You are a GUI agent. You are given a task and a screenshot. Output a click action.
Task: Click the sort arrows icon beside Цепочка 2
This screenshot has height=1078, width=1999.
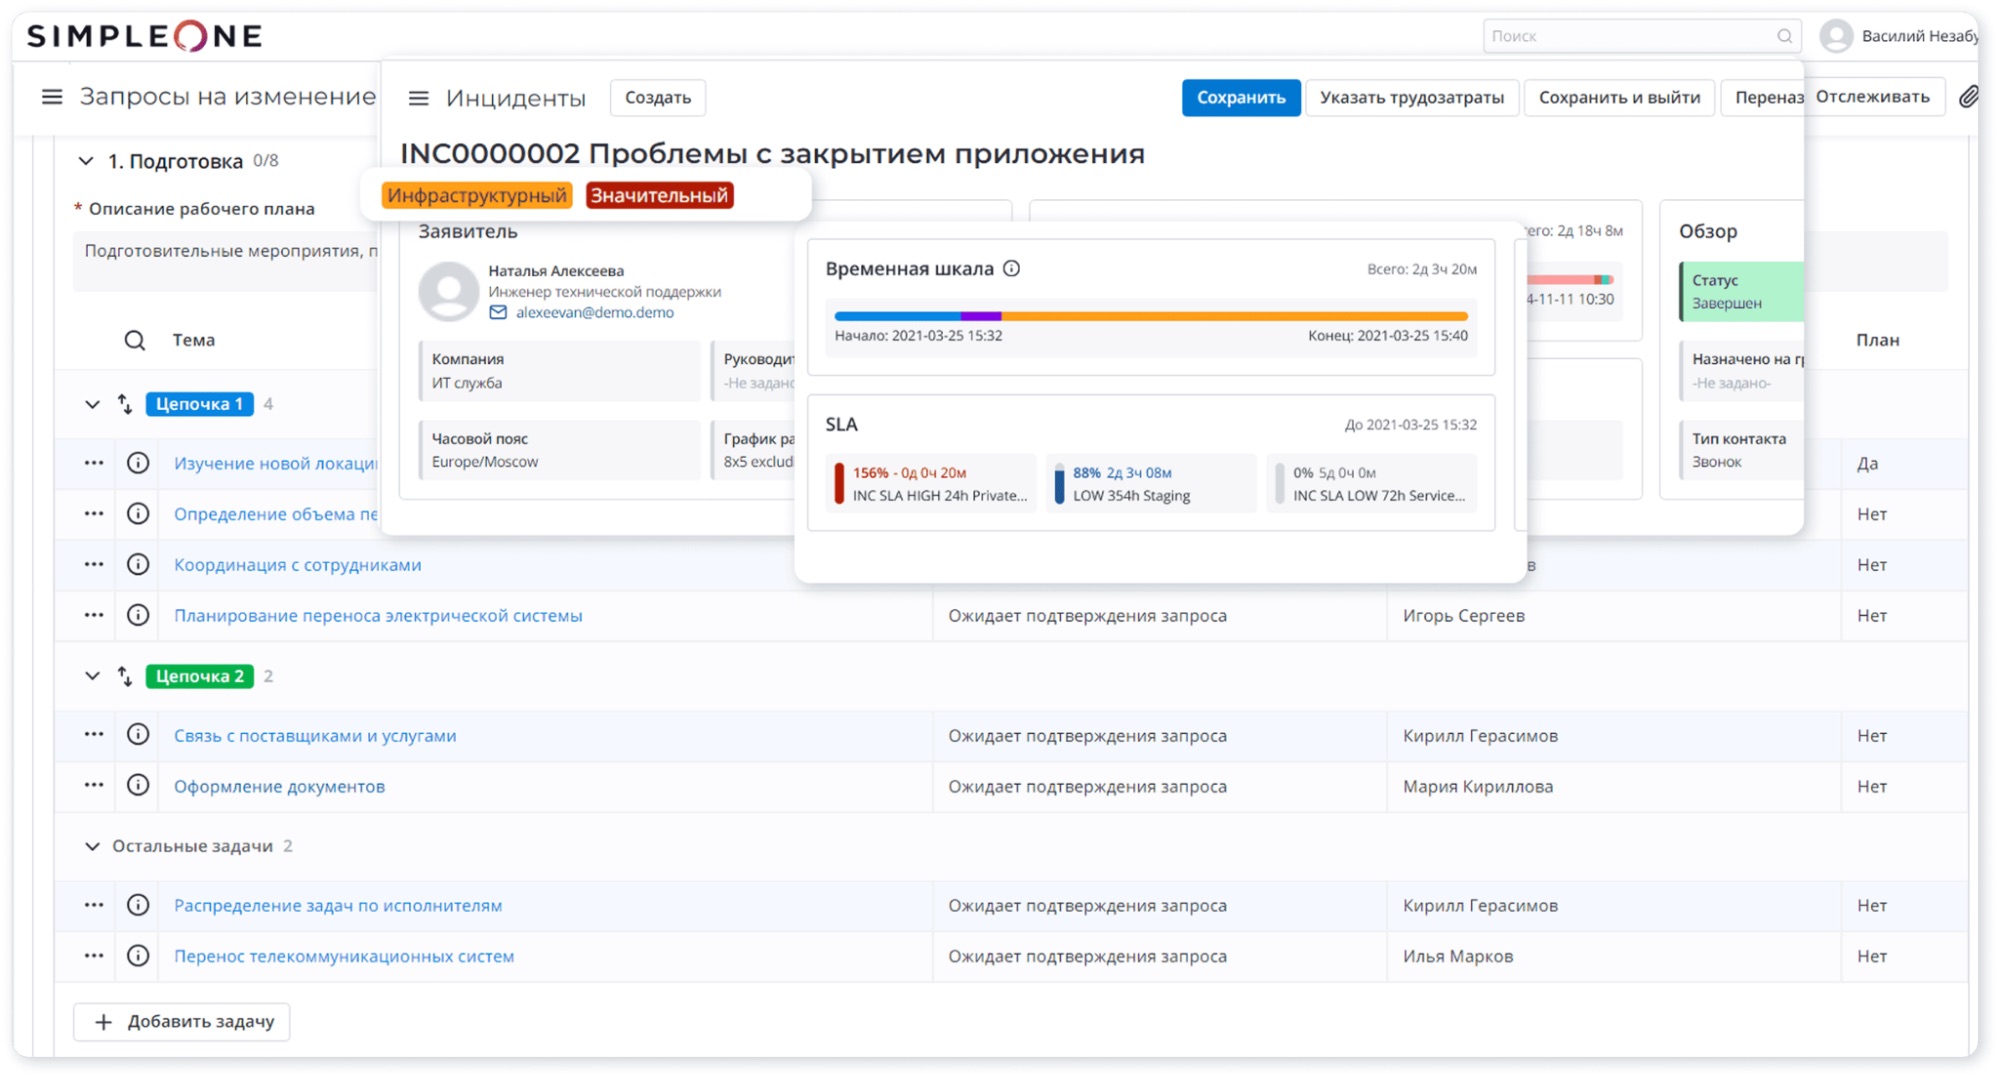tap(125, 677)
